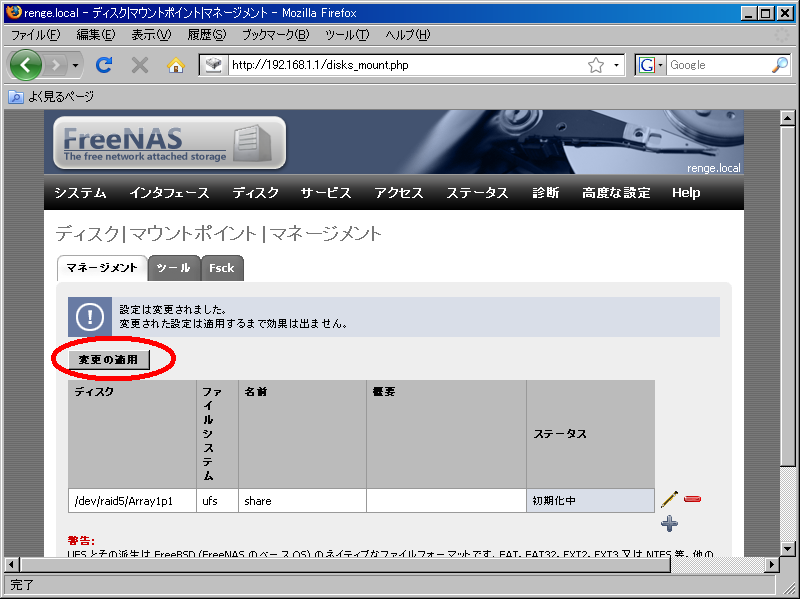Open the ヘルプ(H) menu
Screen dimensions: 800x599
[x=408, y=35]
